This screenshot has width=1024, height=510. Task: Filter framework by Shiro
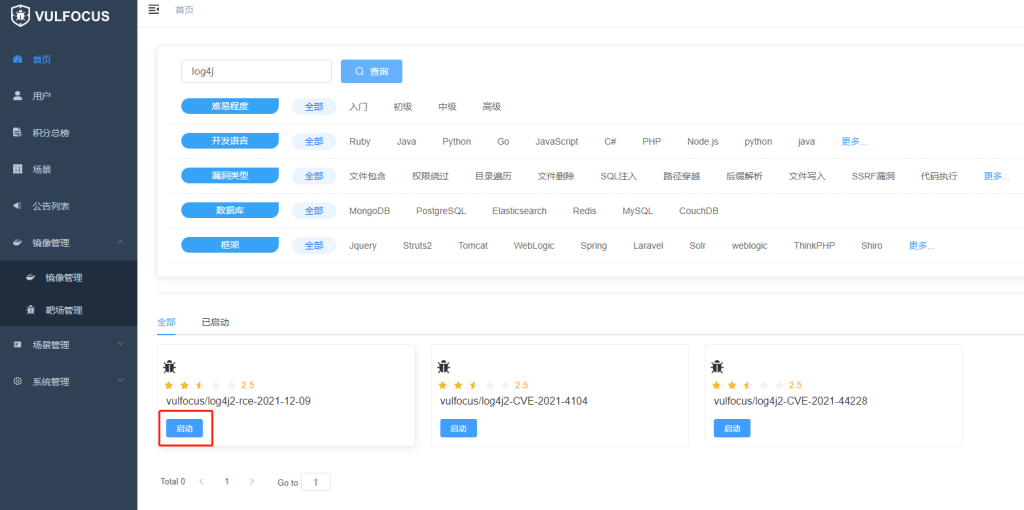point(872,246)
